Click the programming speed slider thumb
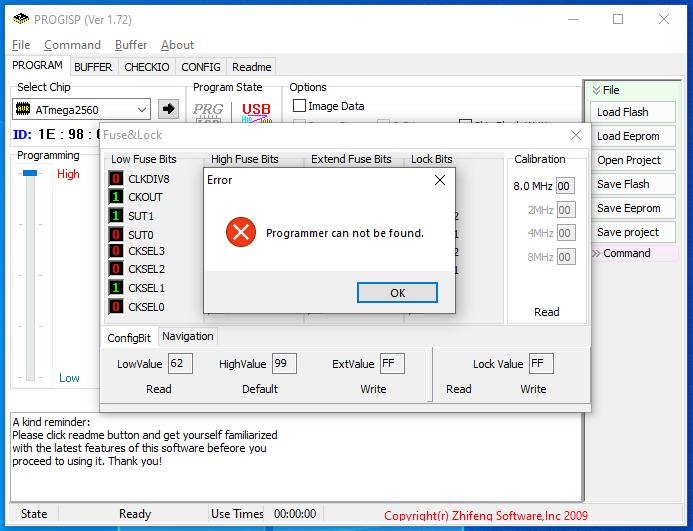Viewport: 693px width, 531px height. 30,173
